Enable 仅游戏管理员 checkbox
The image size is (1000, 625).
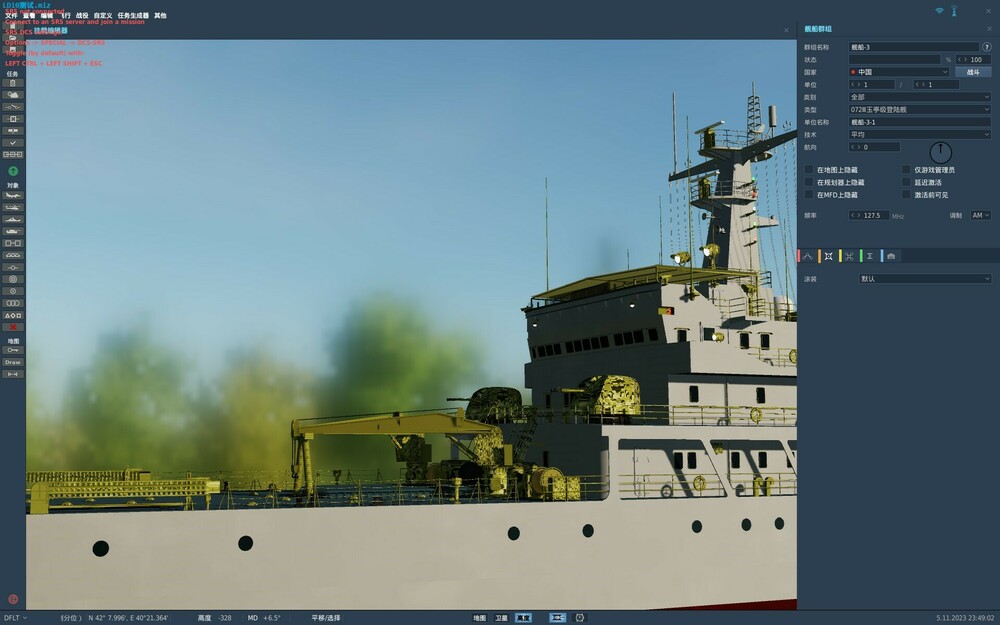click(906, 170)
